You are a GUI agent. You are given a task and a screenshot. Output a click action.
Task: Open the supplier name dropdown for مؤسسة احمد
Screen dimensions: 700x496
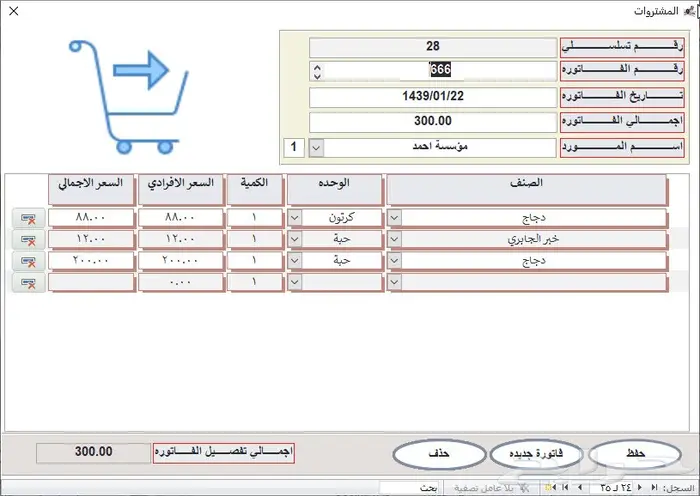[316, 148]
